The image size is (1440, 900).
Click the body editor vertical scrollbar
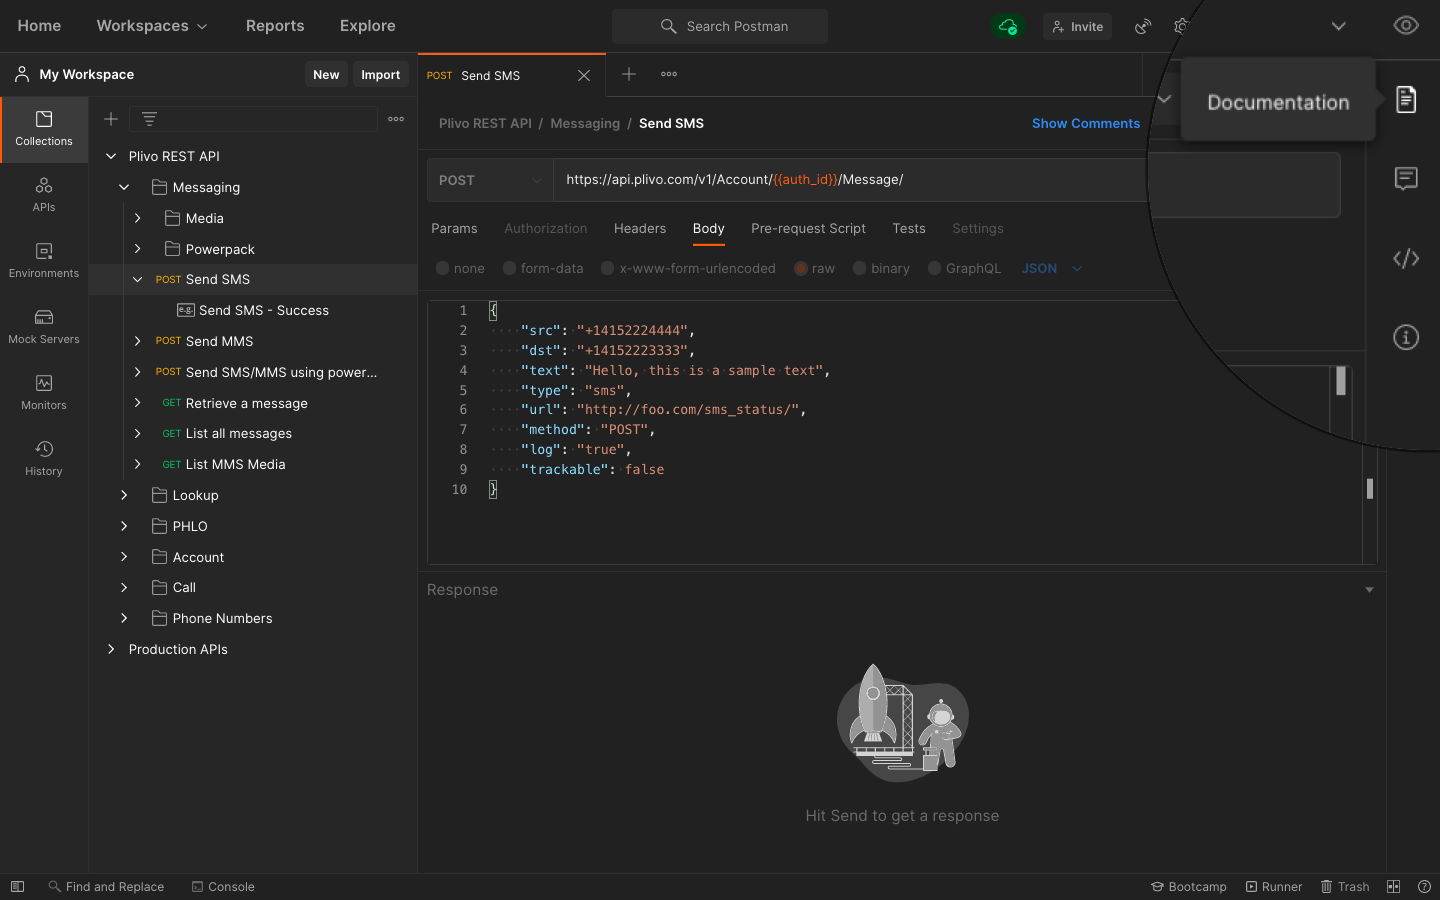1369,489
